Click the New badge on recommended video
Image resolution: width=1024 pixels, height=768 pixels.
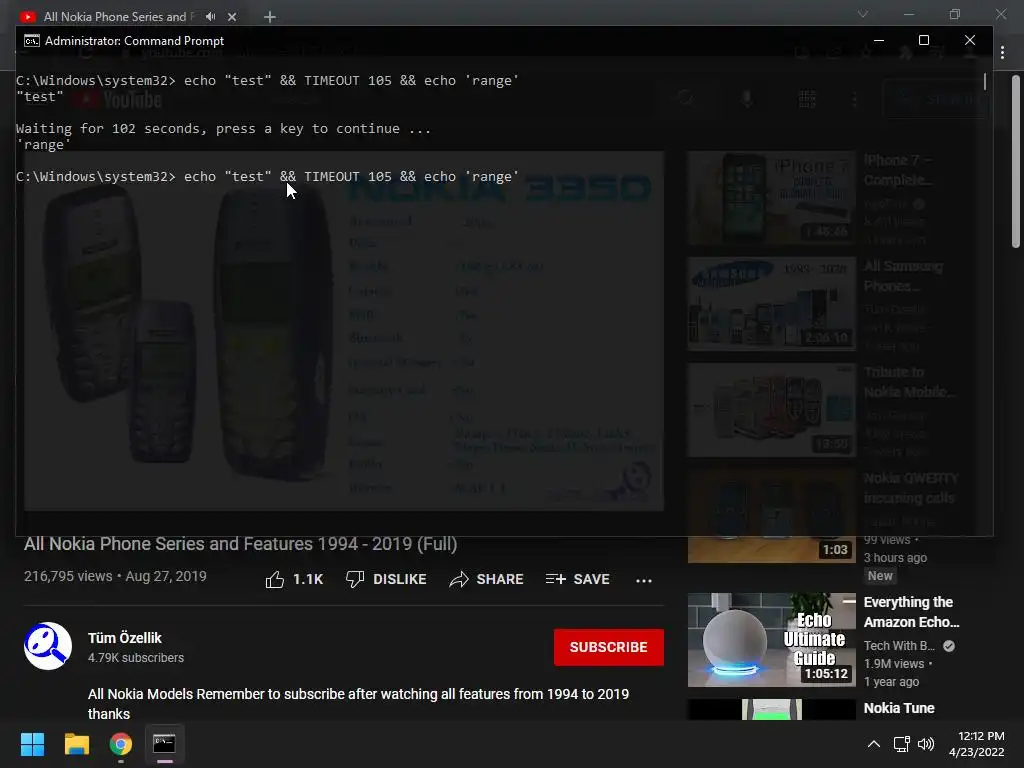point(880,576)
